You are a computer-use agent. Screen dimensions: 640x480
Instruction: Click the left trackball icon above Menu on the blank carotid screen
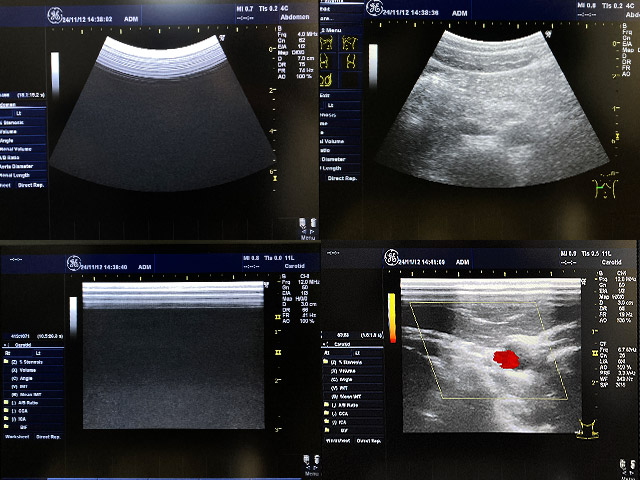[306, 460]
